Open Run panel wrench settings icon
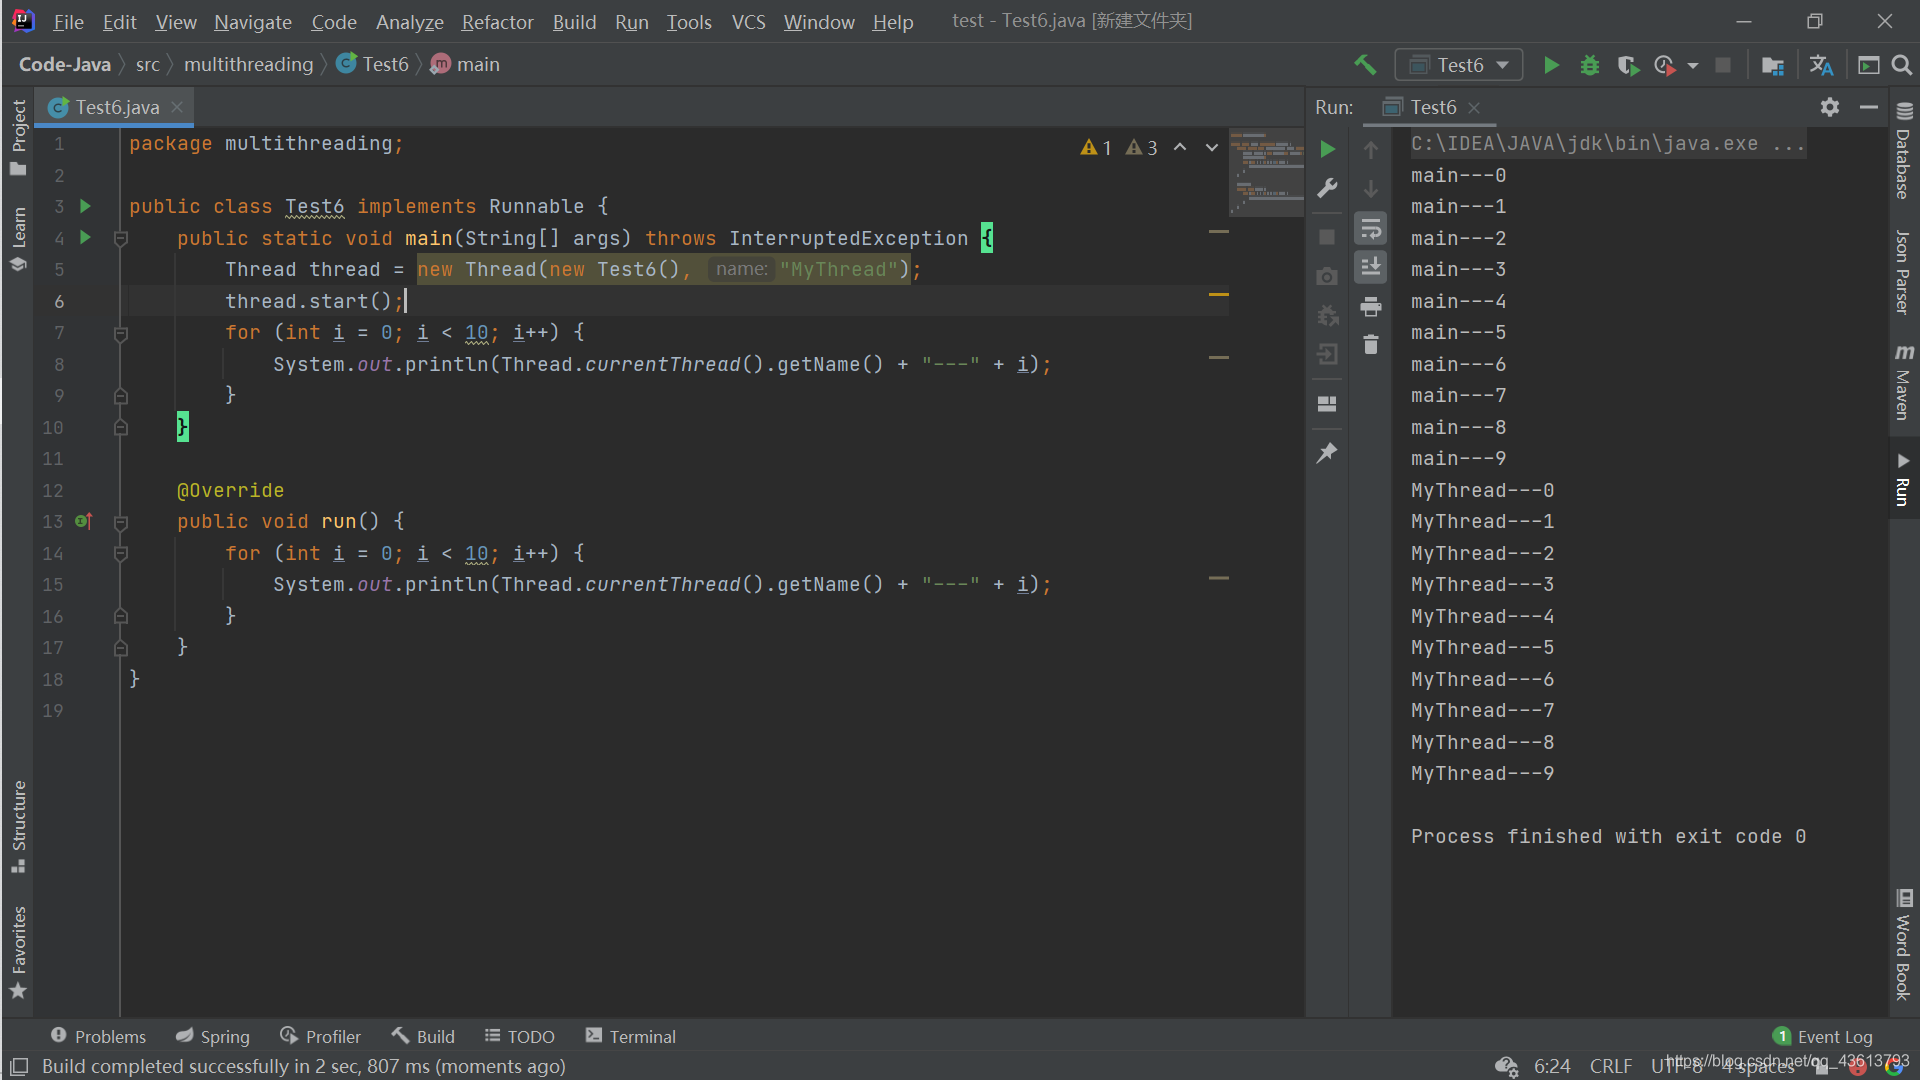1920x1080 pixels. pos(1327,189)
